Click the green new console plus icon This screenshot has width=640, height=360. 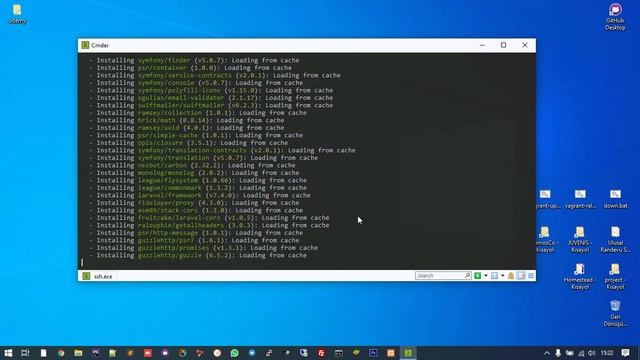pyautogui.click(x=478, y=276)
